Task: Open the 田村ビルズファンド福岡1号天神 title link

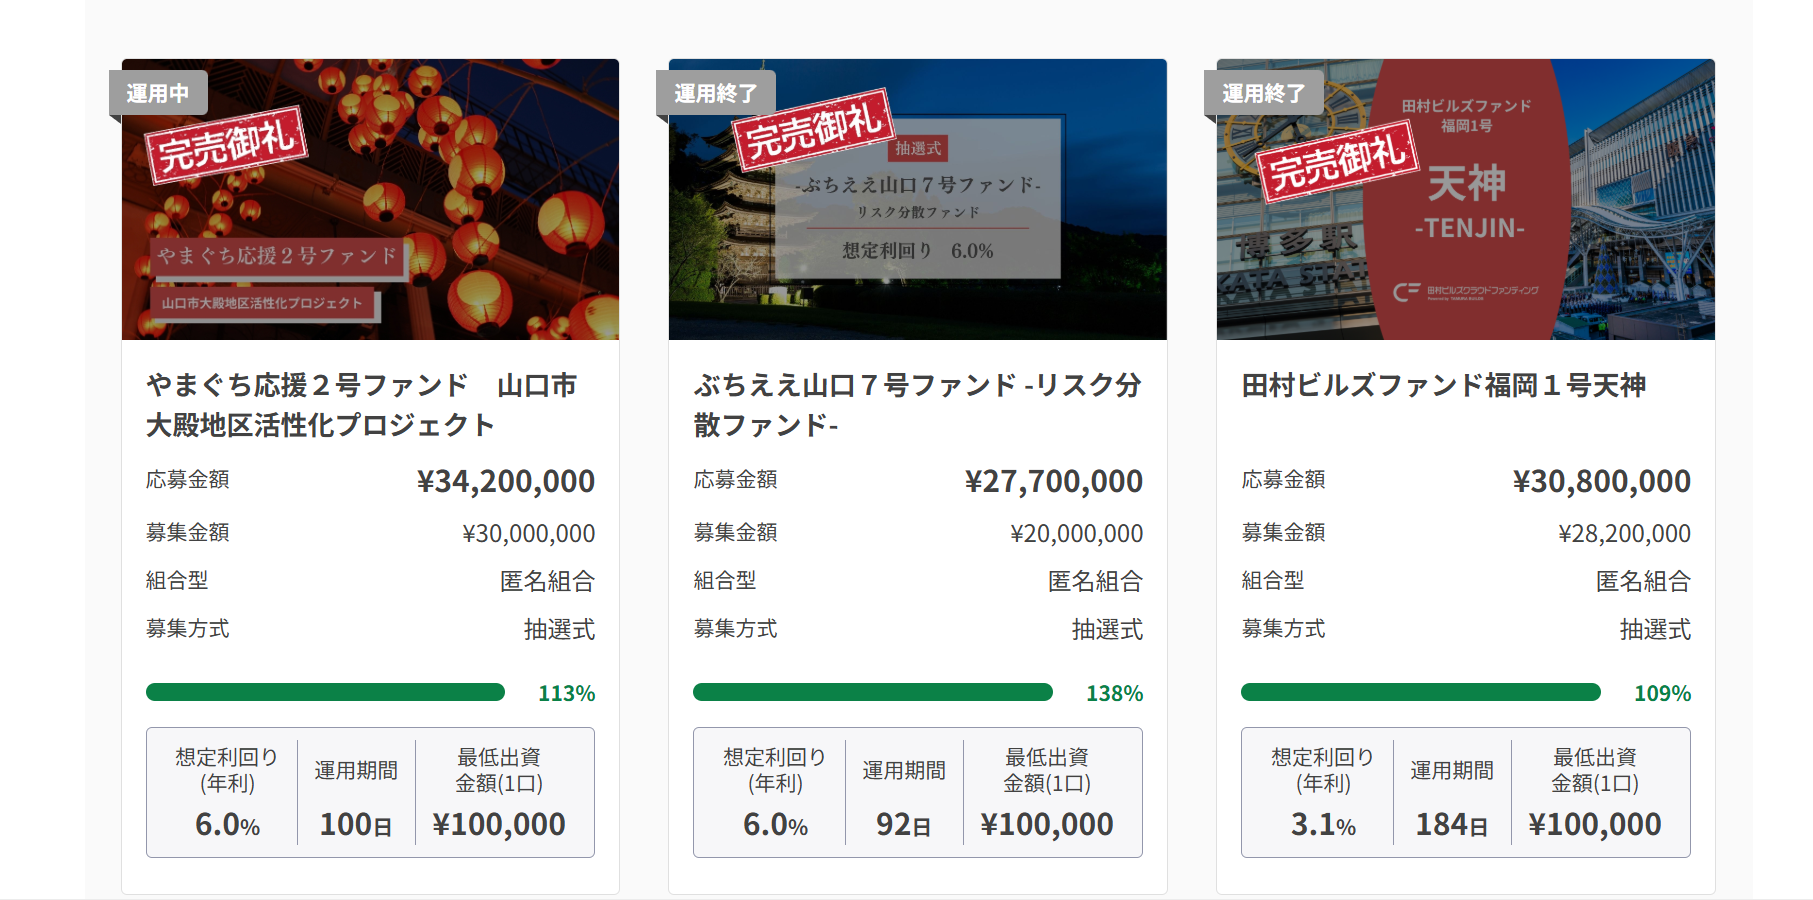Action: point(1443,385)
